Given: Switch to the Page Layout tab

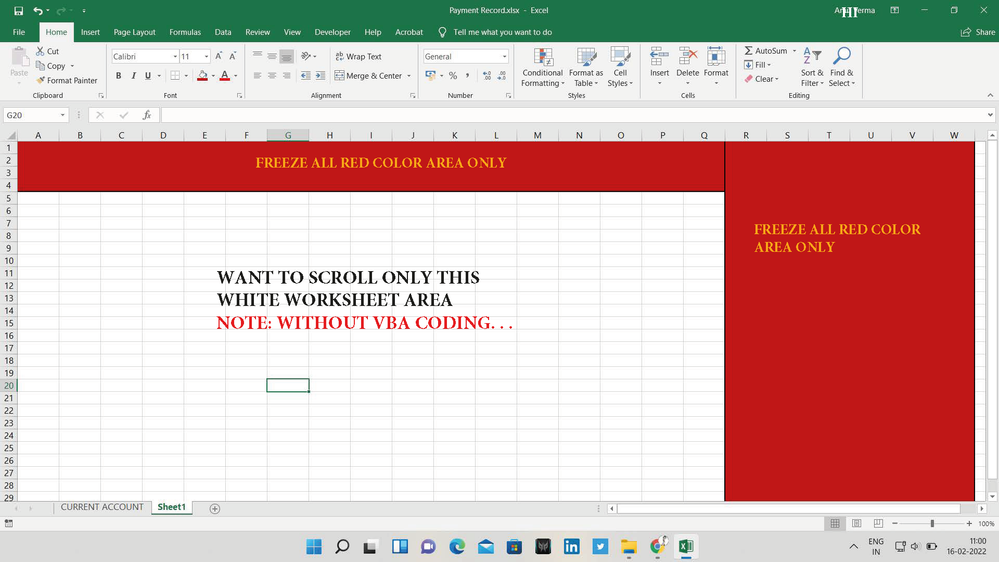Looking at the screenshot, I should pyautogui.click(x=134, y=32).
